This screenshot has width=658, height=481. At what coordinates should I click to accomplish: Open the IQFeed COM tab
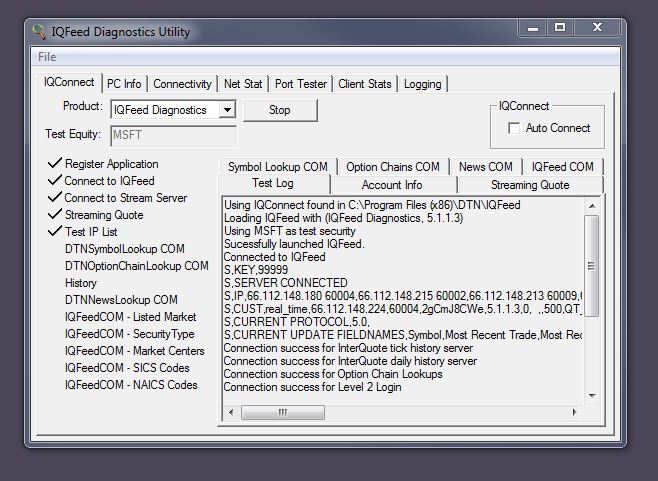(563, 167)
